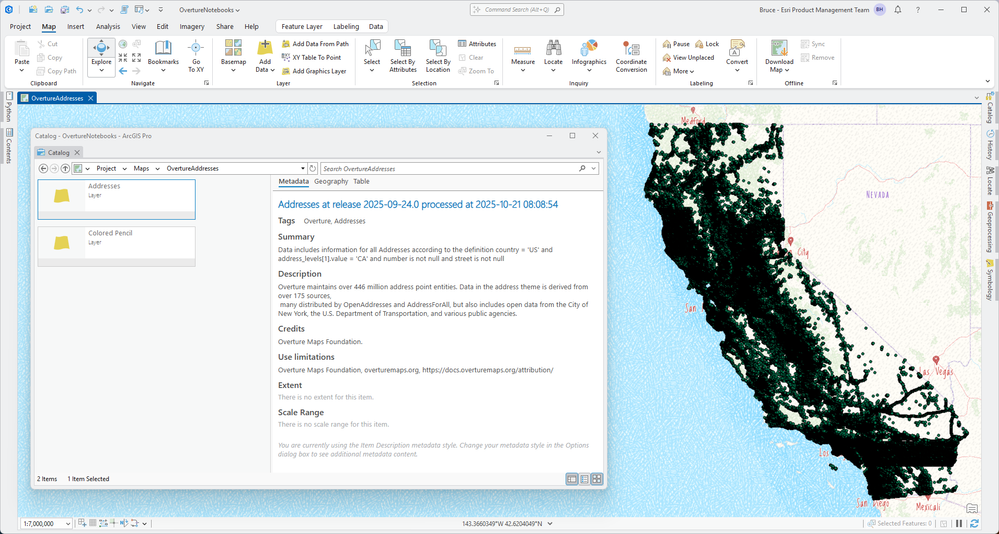Click the Convert labels icon

point(737,48)
